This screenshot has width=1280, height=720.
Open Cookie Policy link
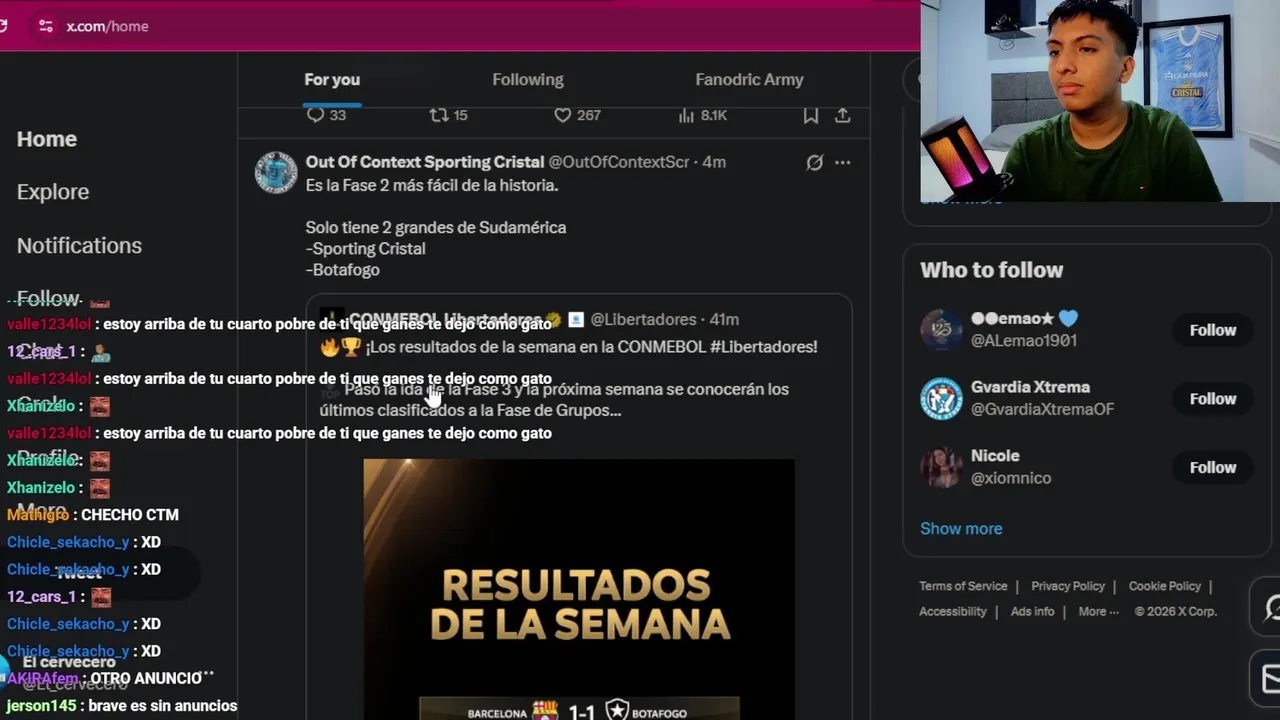(1165, 586)
